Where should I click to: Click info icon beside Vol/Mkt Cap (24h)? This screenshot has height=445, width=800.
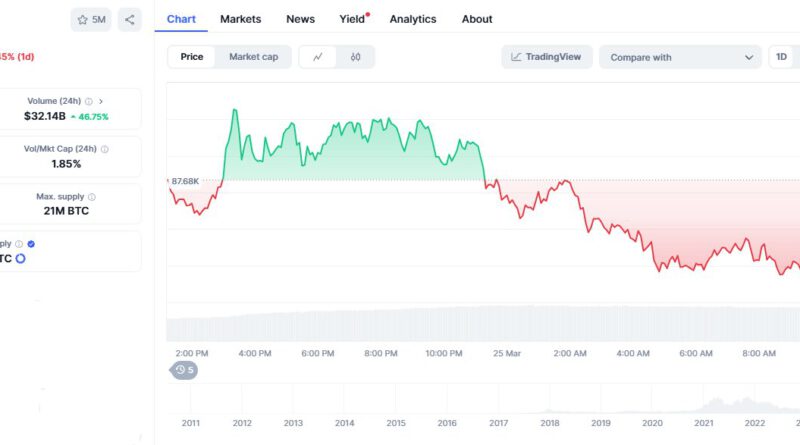(105, 149)
